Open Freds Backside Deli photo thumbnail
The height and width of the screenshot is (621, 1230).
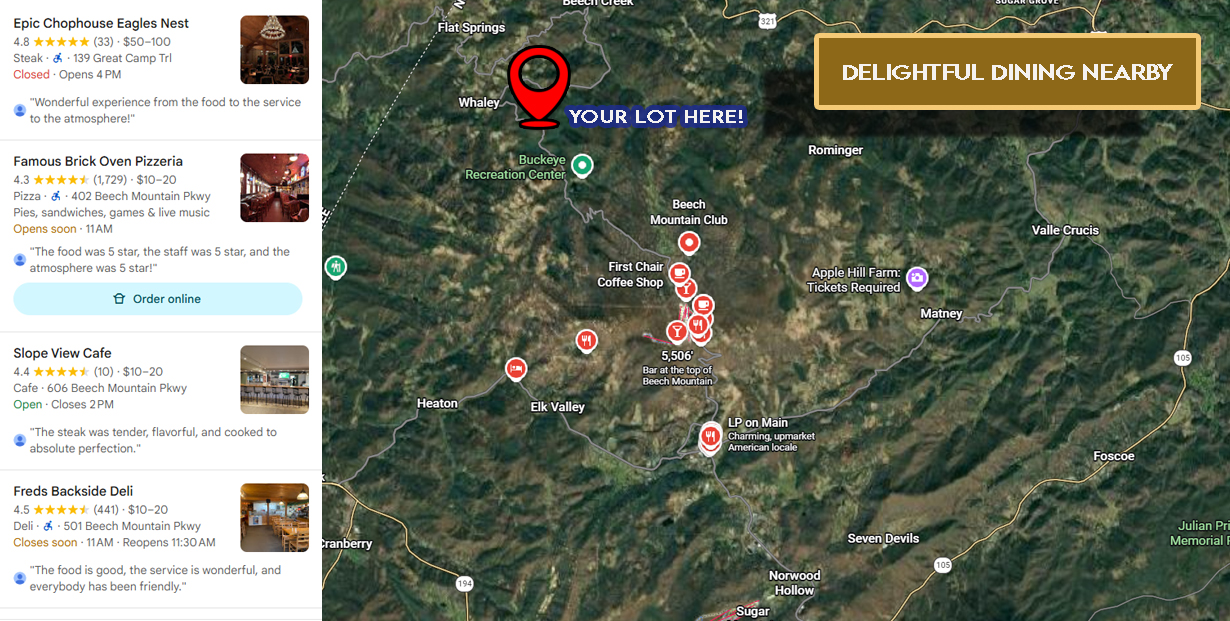275,518
